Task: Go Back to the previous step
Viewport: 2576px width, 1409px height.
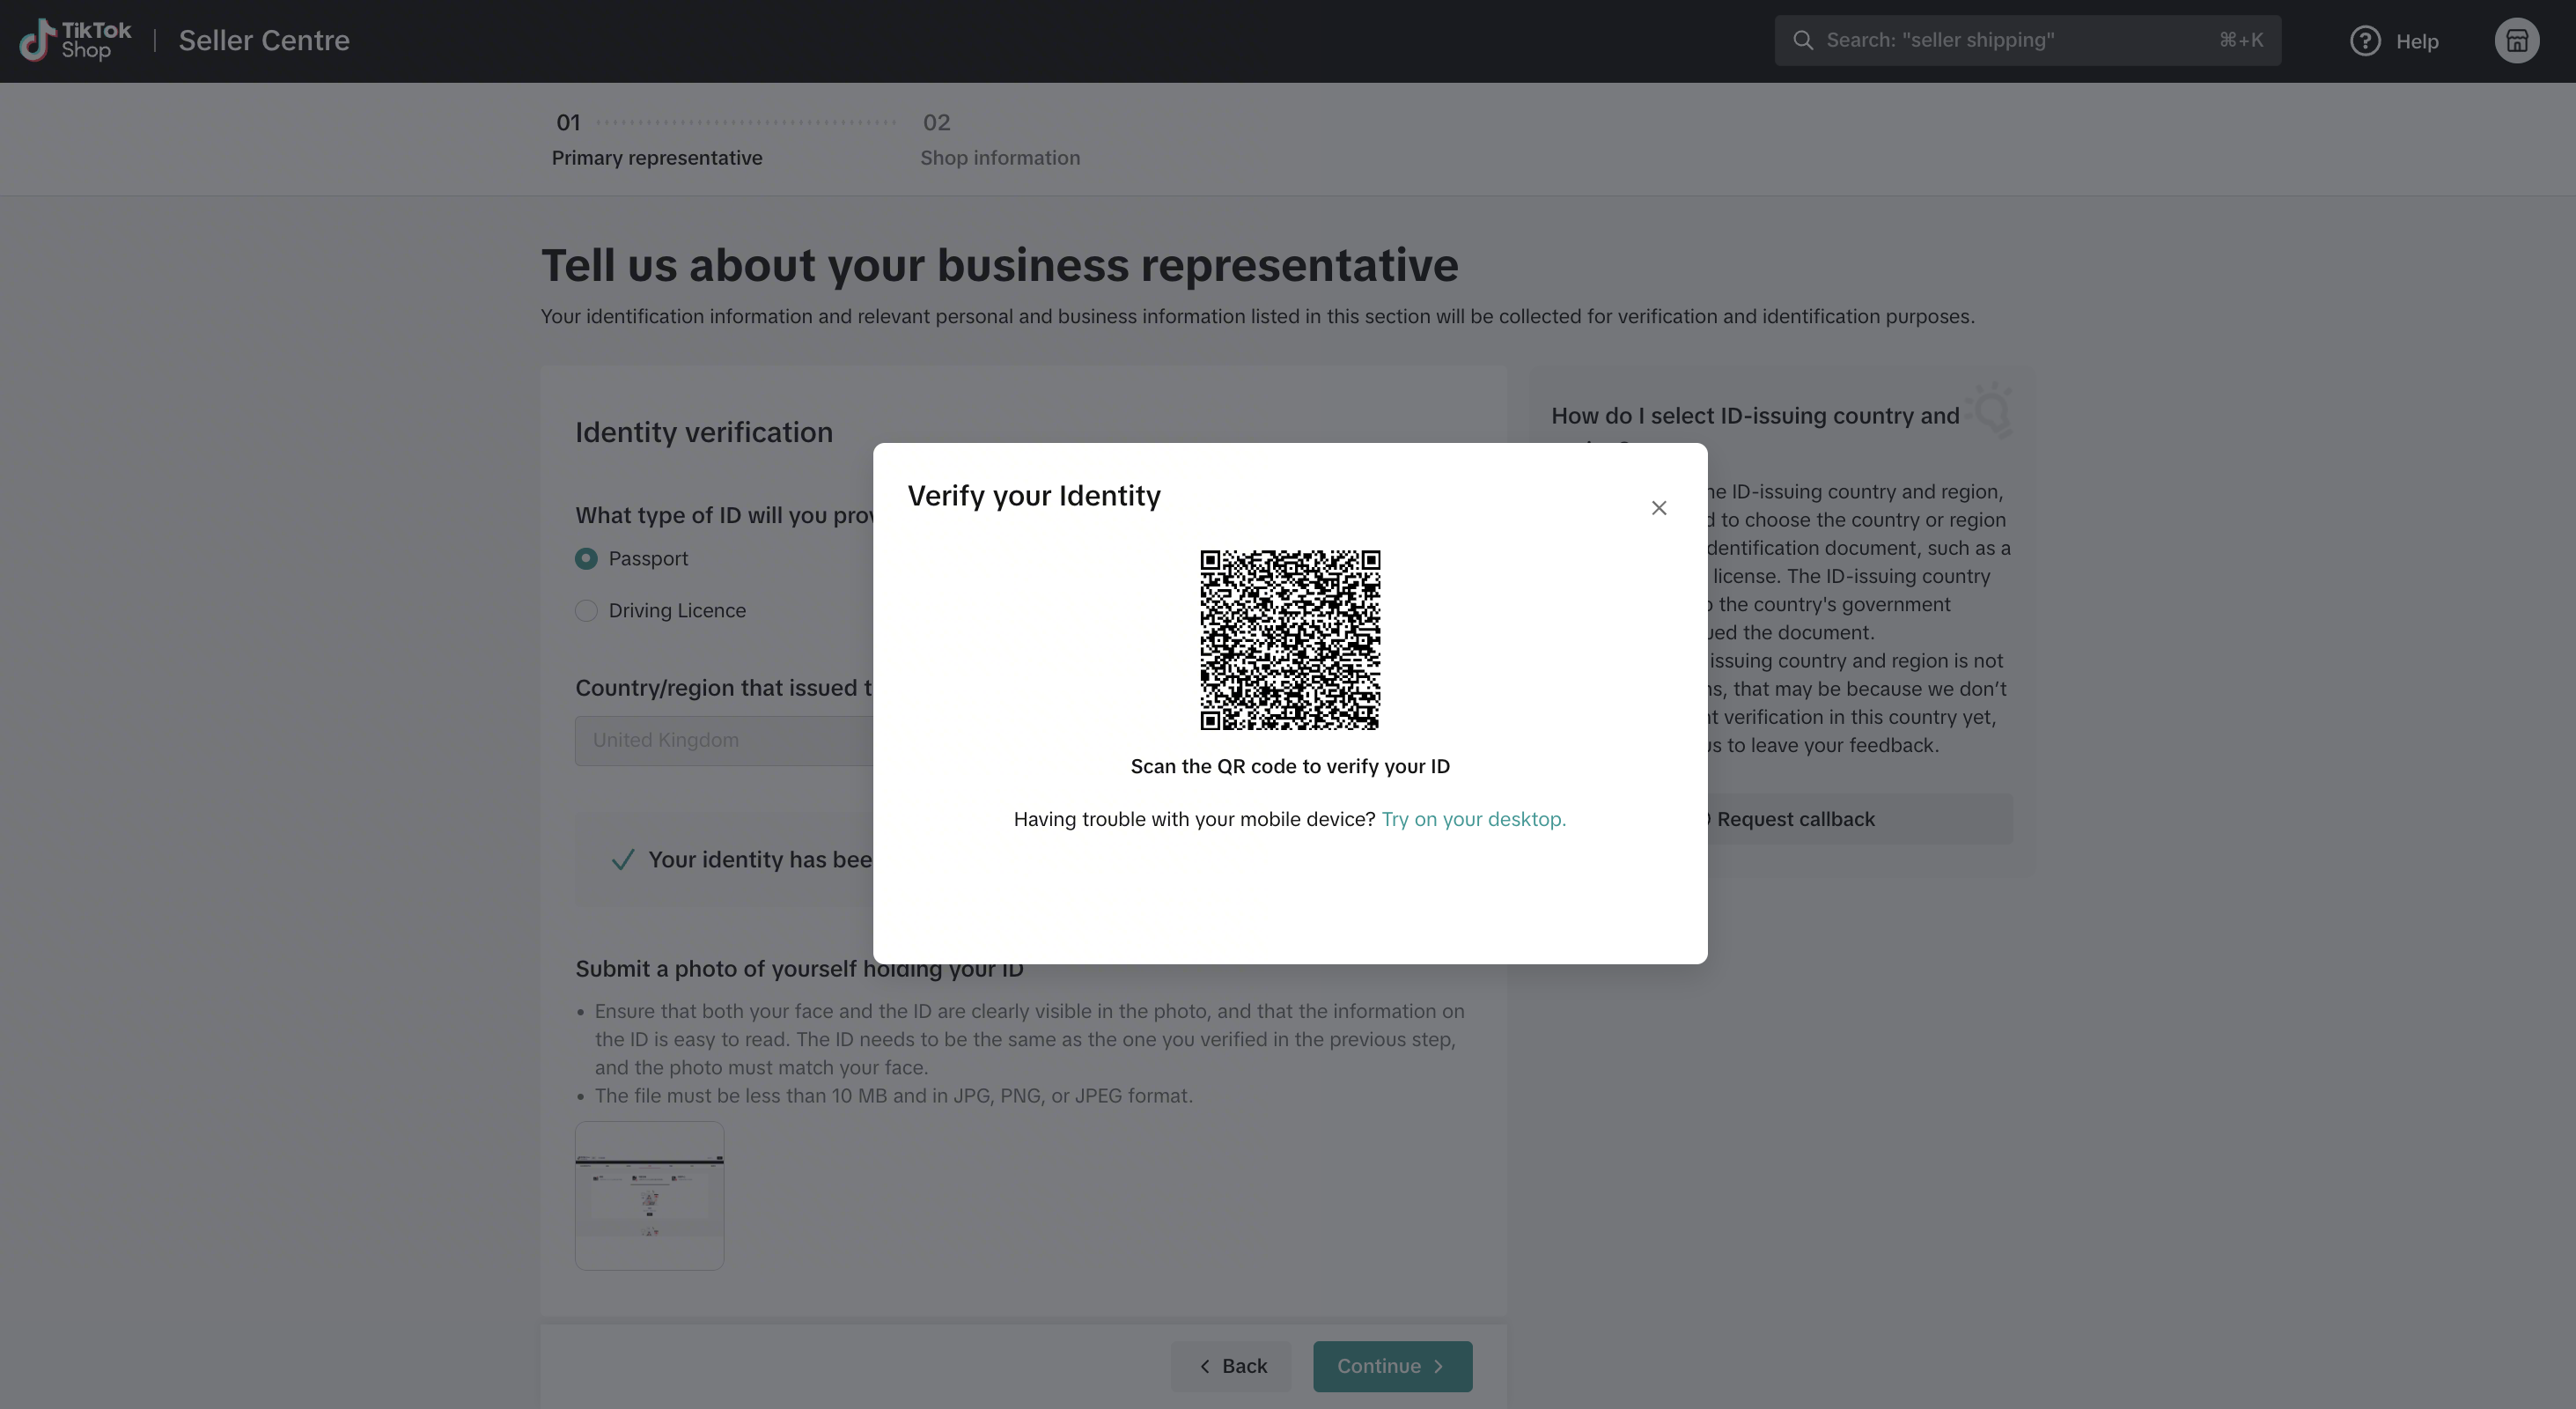Action: 1231,1366
